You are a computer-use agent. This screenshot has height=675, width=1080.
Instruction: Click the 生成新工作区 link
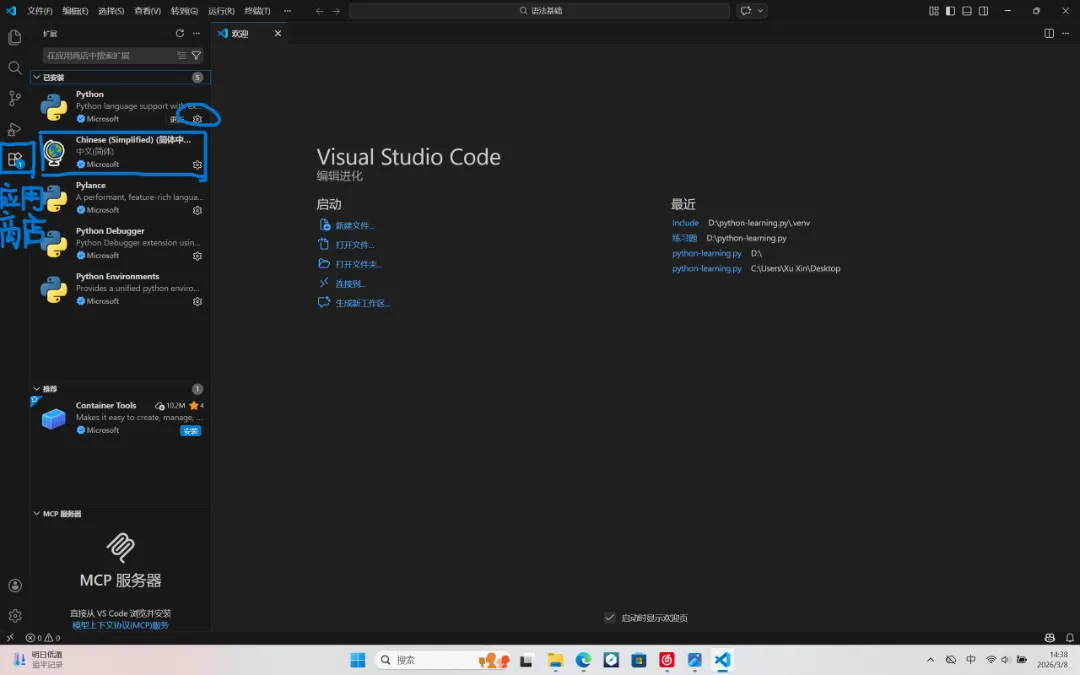tap(362, 302)
